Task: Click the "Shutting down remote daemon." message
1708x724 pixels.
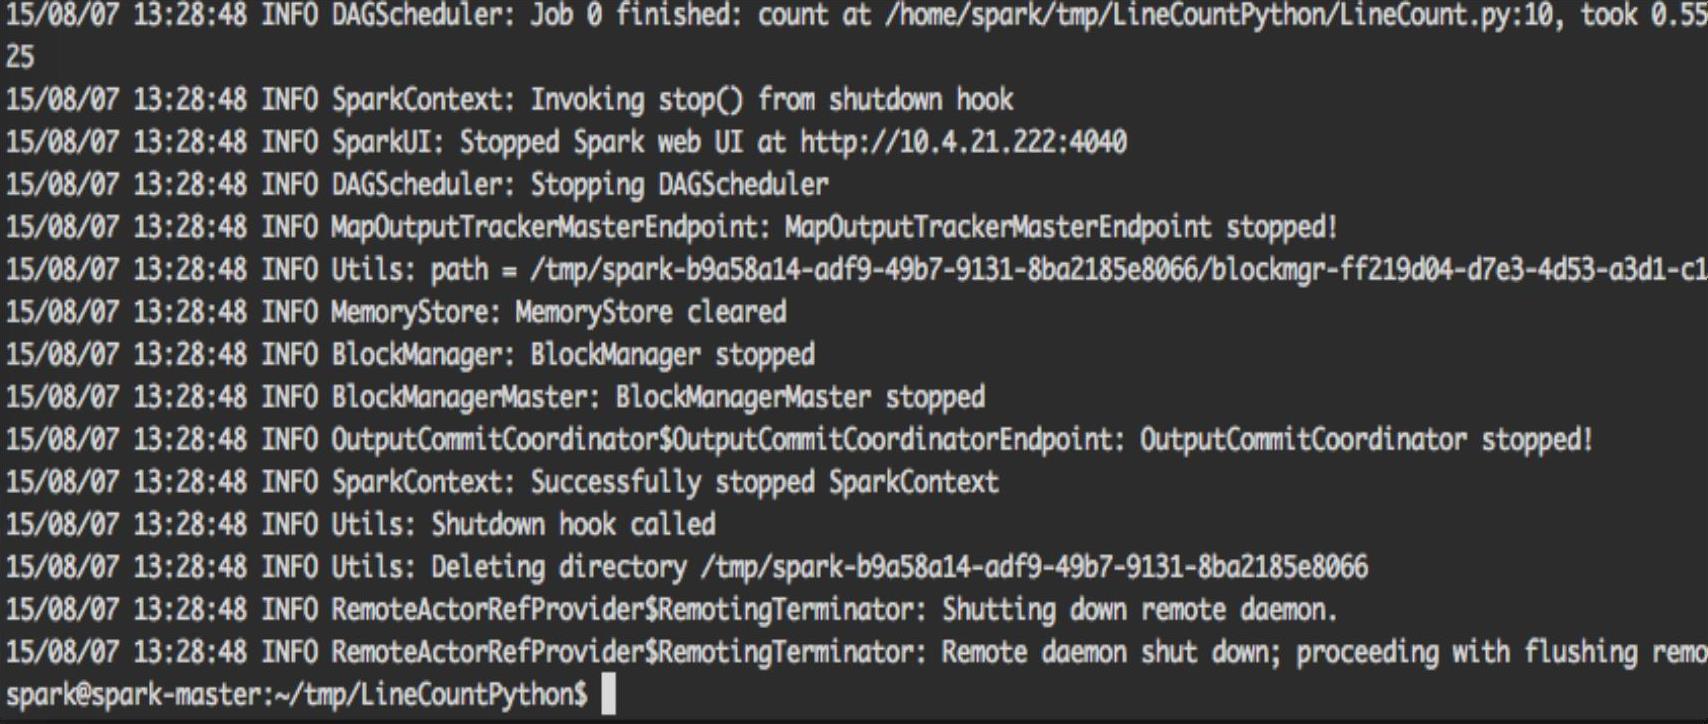Action: point(1139,609)
